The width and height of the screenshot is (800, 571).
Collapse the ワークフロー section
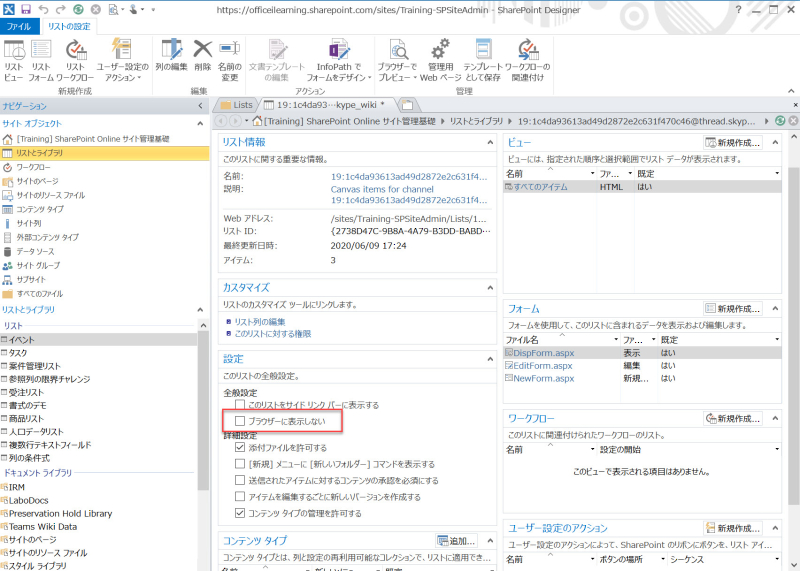[x=775, y=418]
